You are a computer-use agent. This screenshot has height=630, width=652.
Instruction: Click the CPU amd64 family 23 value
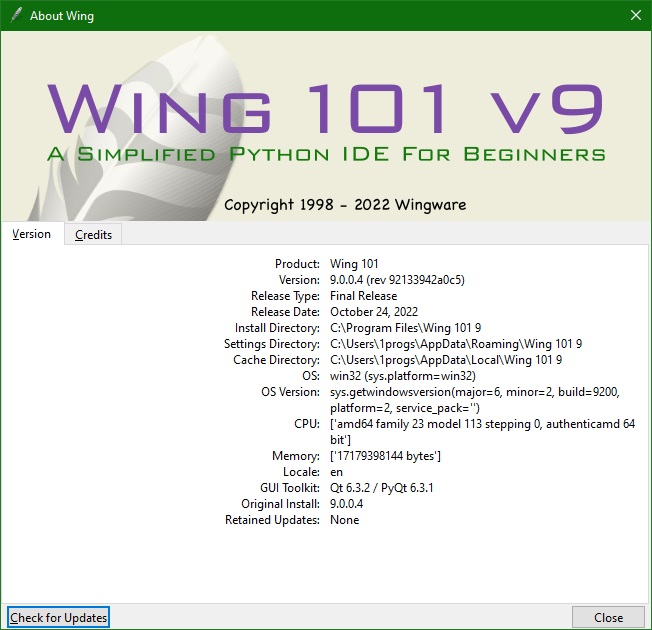[x=482, y=432]
